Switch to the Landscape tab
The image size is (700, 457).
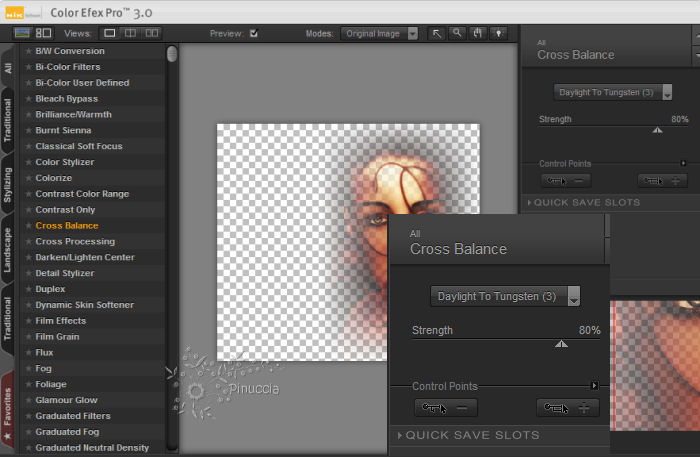tap(8, 249)
